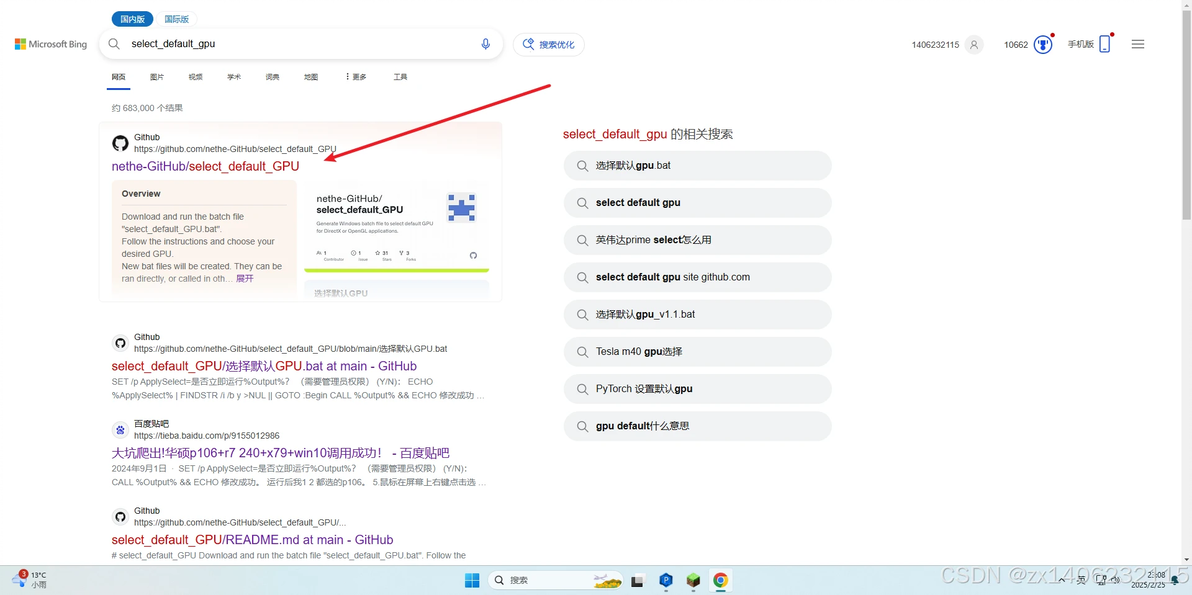
Task: Click the 搜索优化 button
Action: [x=549, y=45]
